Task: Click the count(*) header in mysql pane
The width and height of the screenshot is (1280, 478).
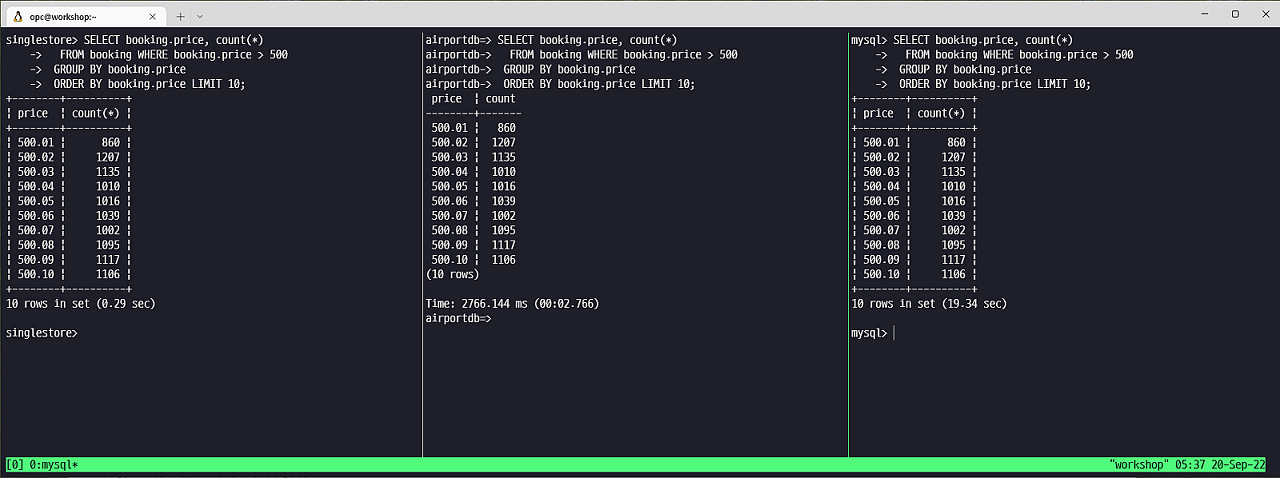Action: pos(942,113)
